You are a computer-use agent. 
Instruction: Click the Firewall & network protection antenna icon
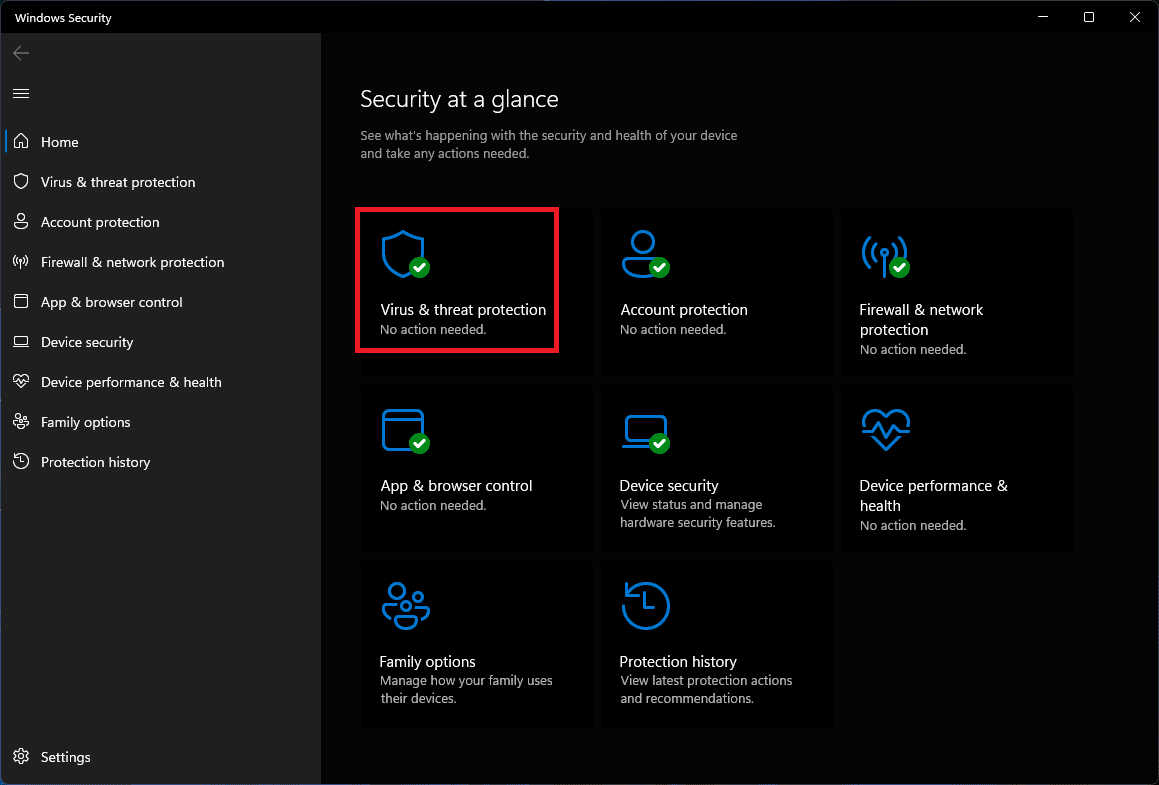883,254
